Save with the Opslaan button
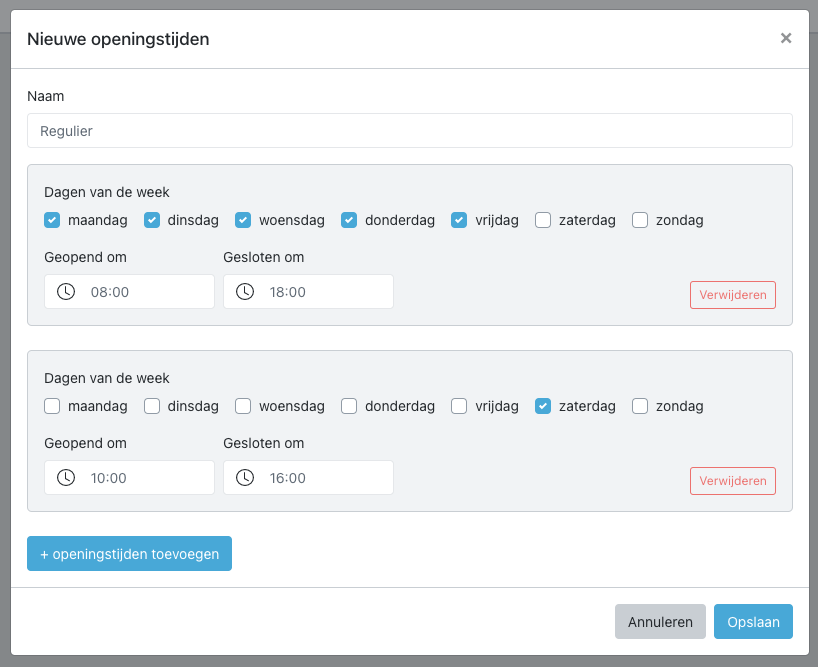The height and width of the screenshot is (667, 818). coord(753,621)
